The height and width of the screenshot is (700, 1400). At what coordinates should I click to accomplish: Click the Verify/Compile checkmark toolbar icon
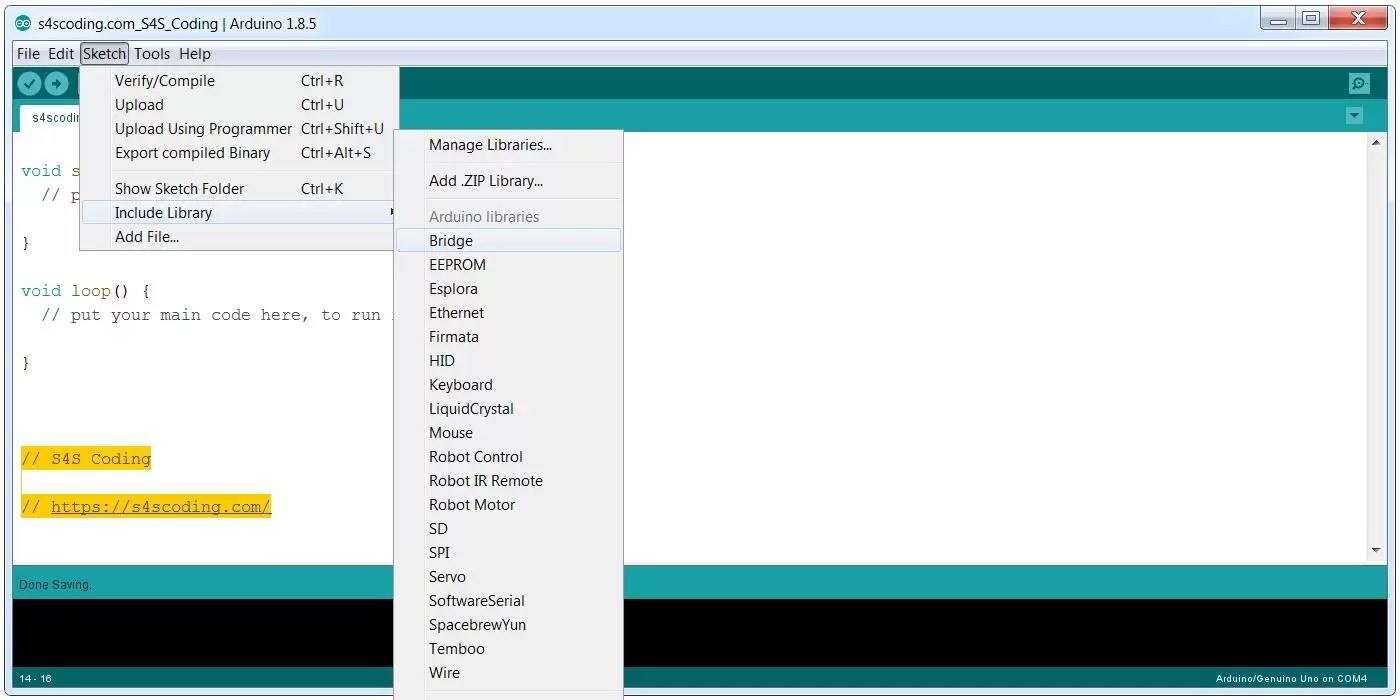(x=29, y=83)
